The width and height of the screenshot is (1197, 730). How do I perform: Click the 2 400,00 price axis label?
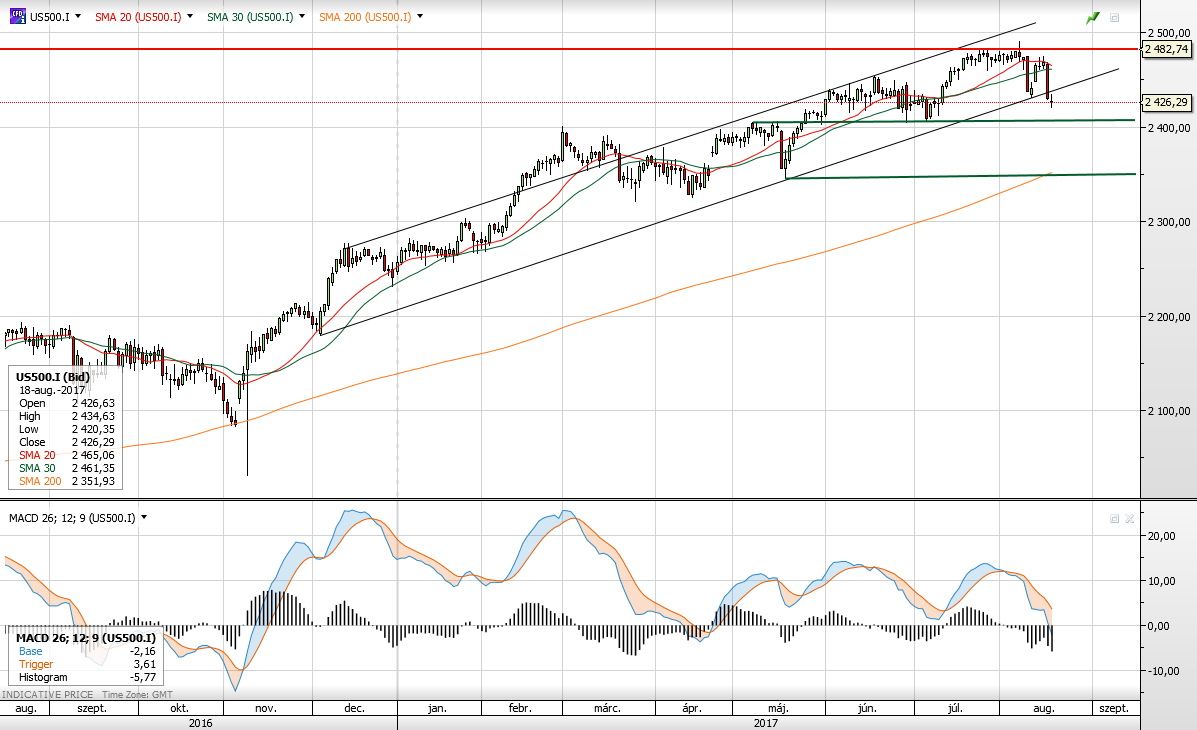[x=1169, y=128]
